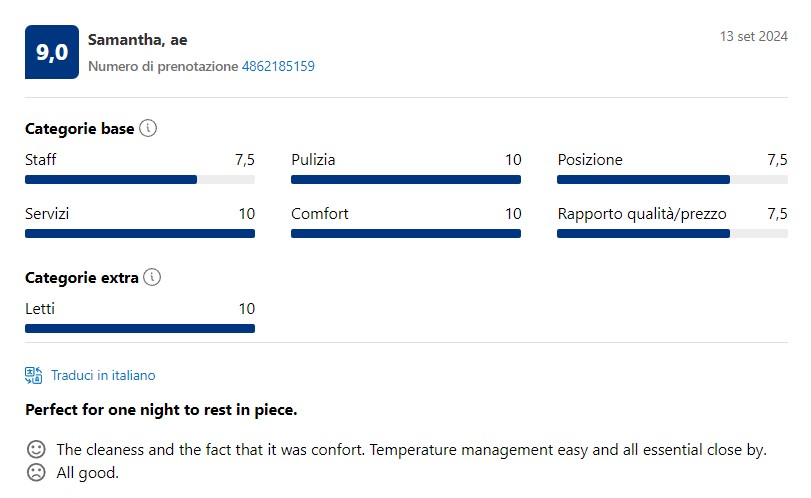Click the sad face negative feedback icon
This screenshot has height=498, width=811.
[x=36, y=473]
